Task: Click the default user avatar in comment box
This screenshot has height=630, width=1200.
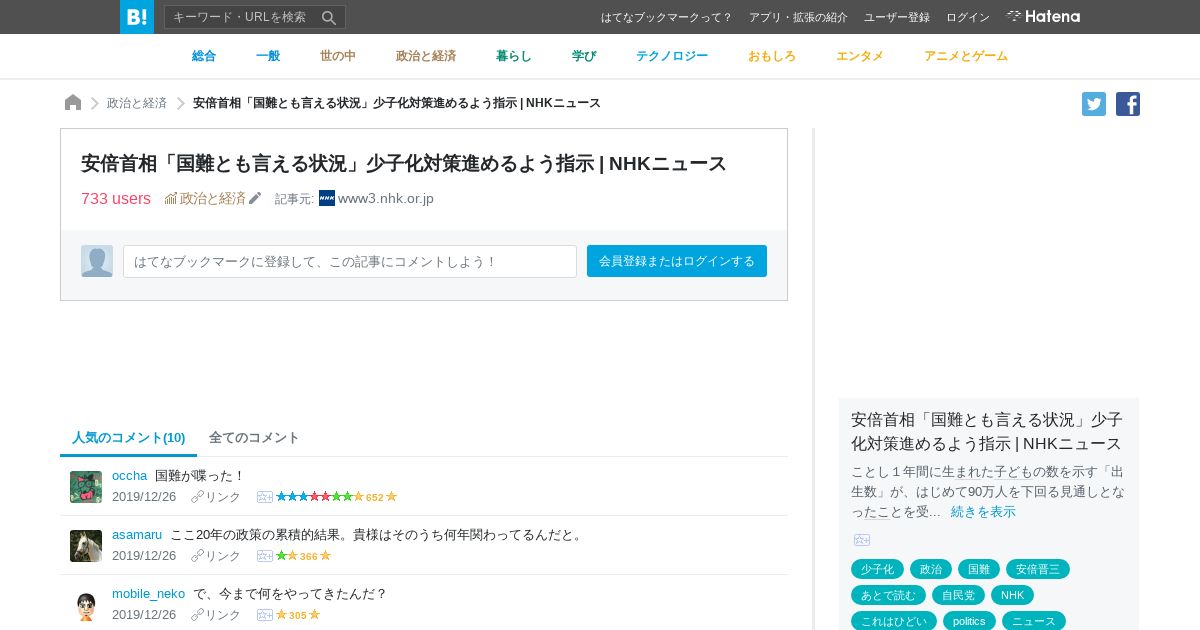Action: click(x=97, y=261)
